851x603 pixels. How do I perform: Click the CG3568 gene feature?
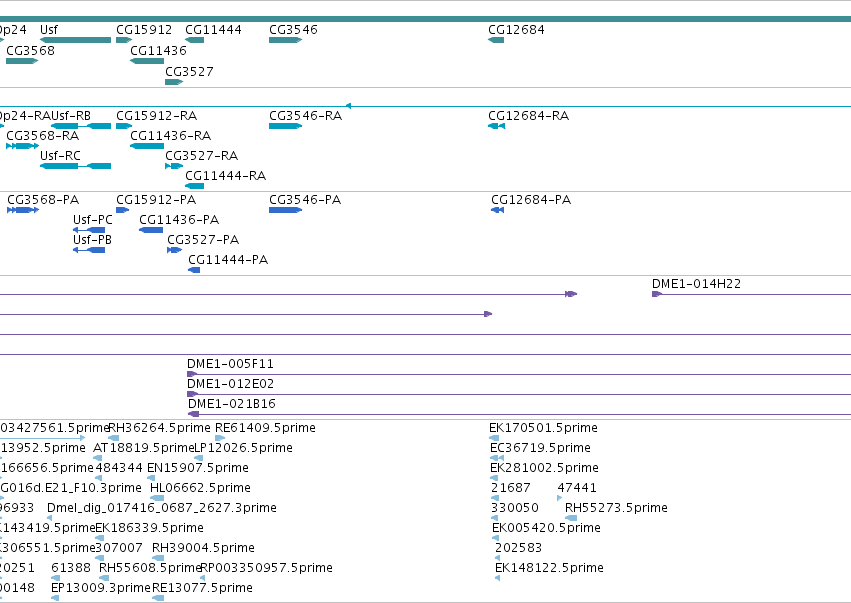pos(22,61)
